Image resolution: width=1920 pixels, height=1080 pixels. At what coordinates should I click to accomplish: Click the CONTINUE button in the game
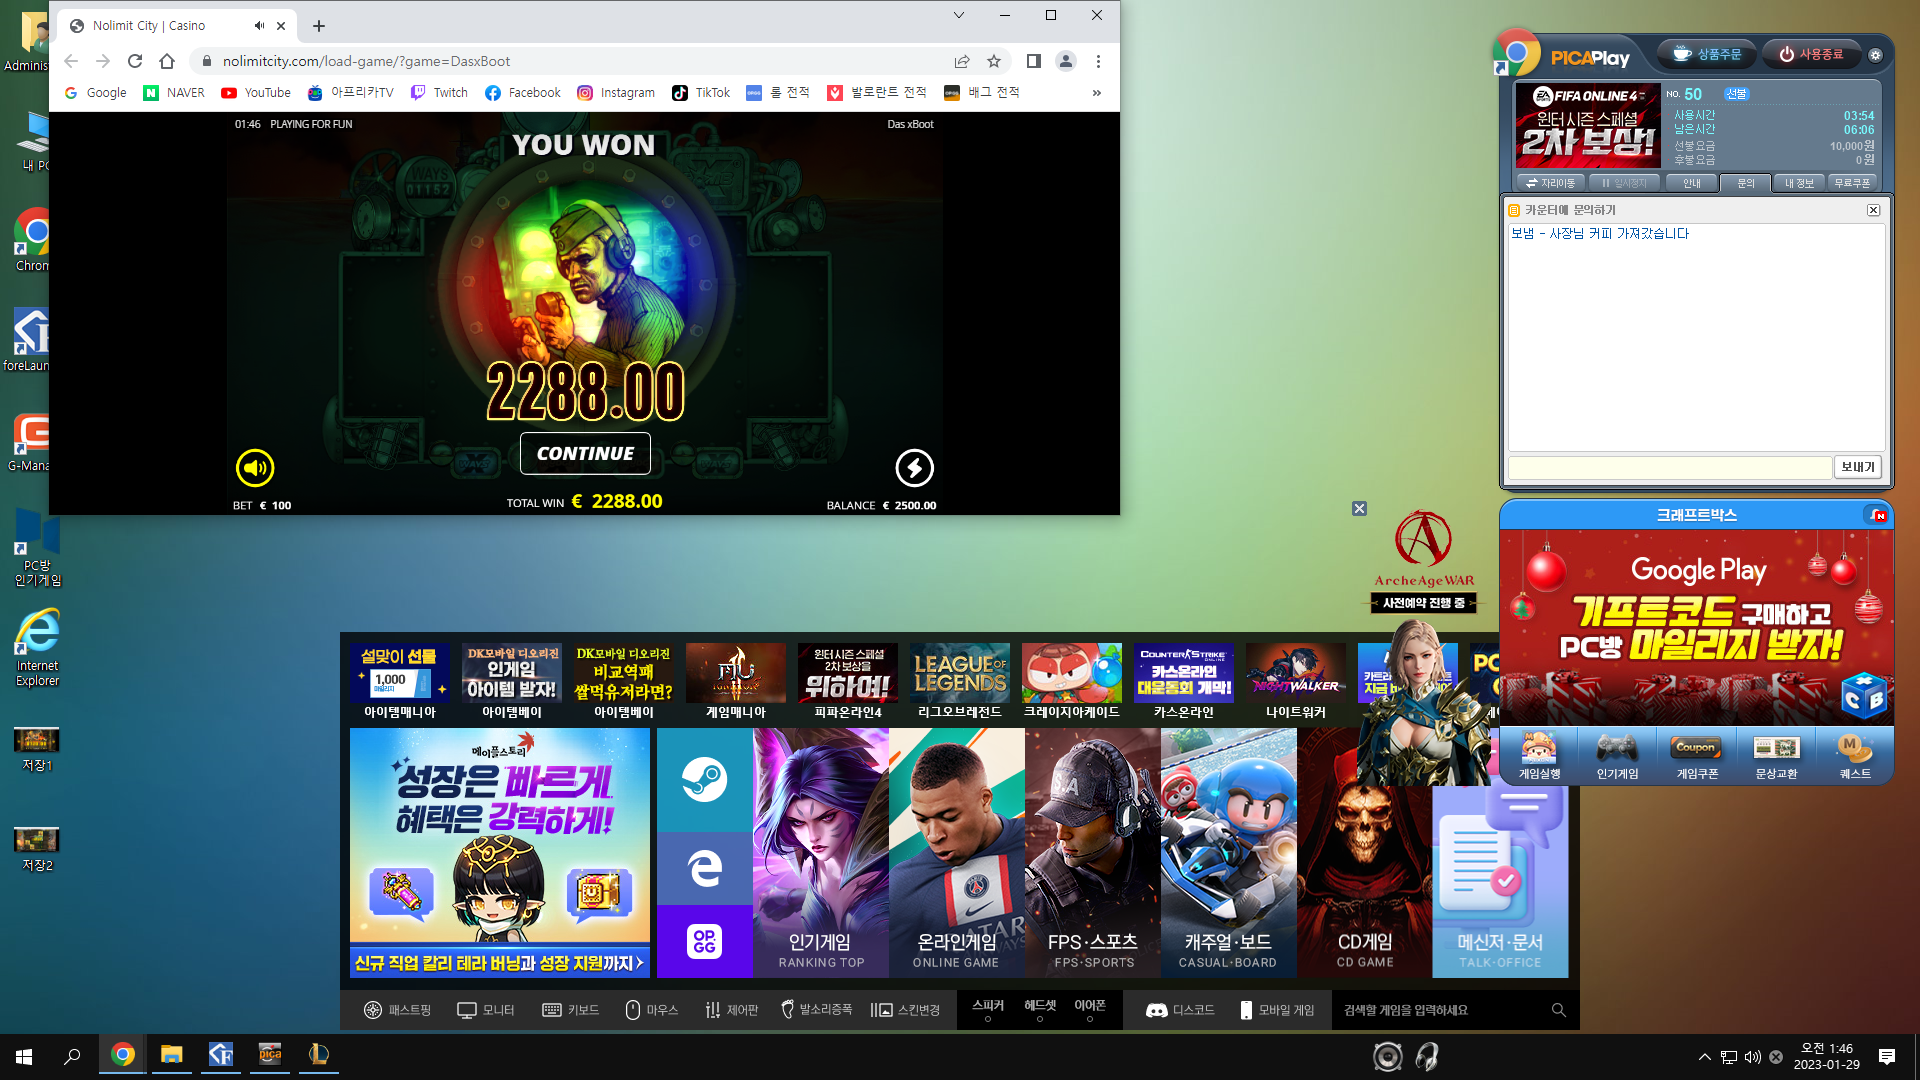pyautogui.click(x=585, y=453)
